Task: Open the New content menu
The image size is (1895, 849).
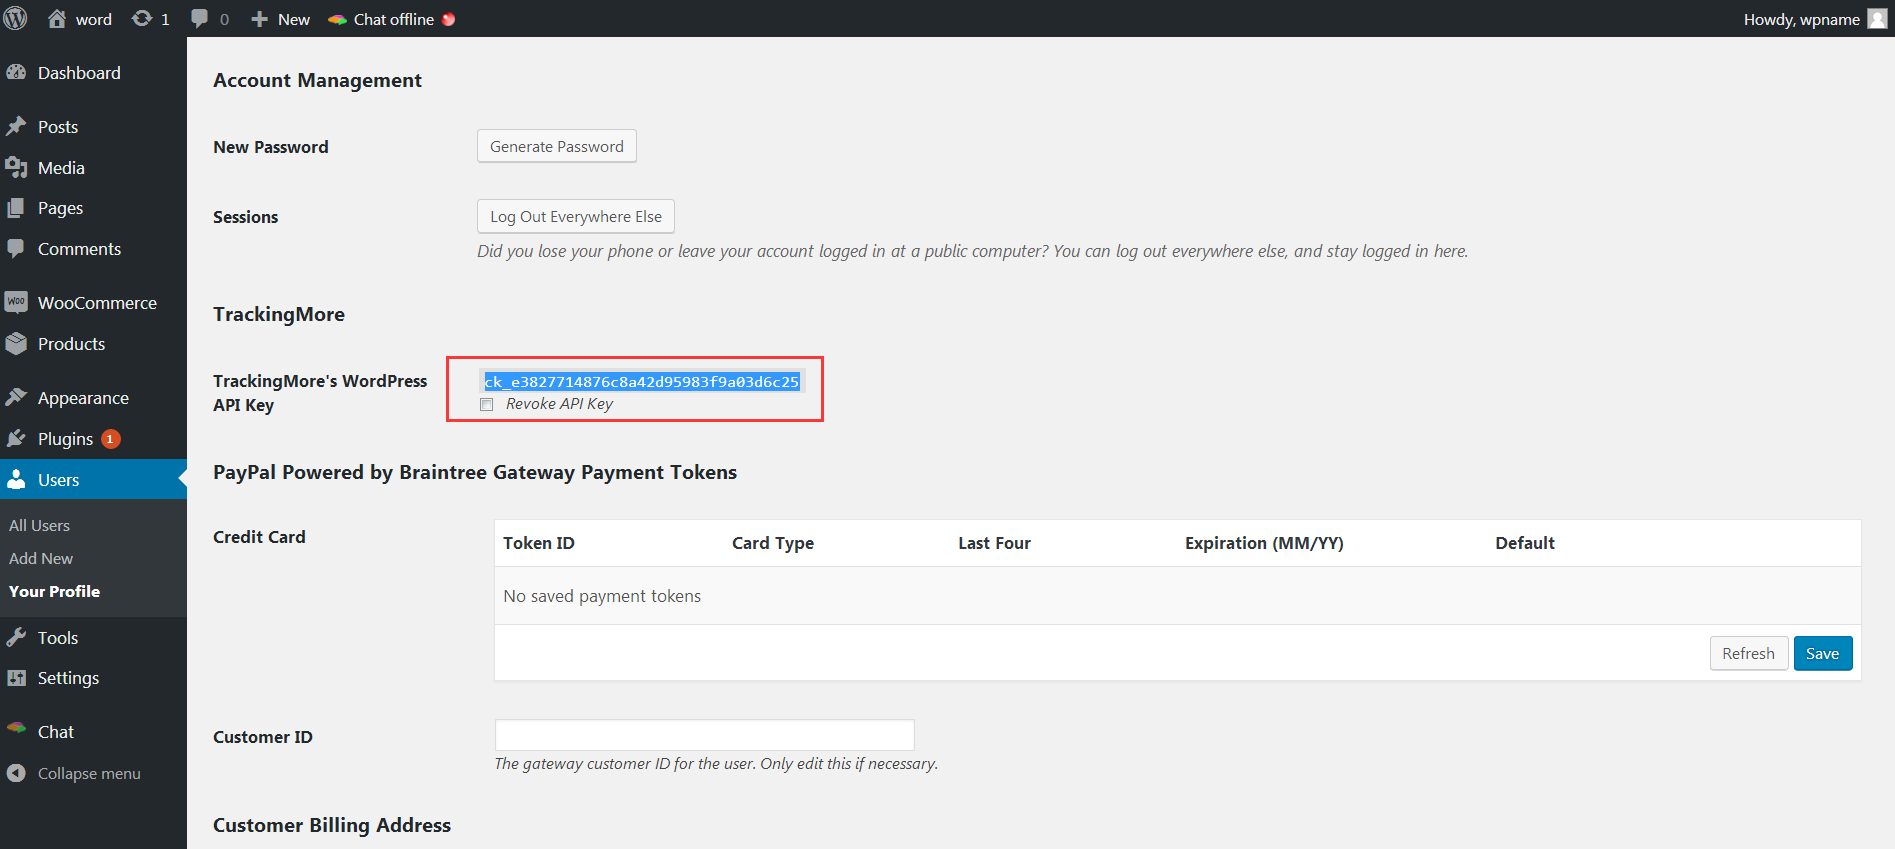Action: click(x=281, y=19)
